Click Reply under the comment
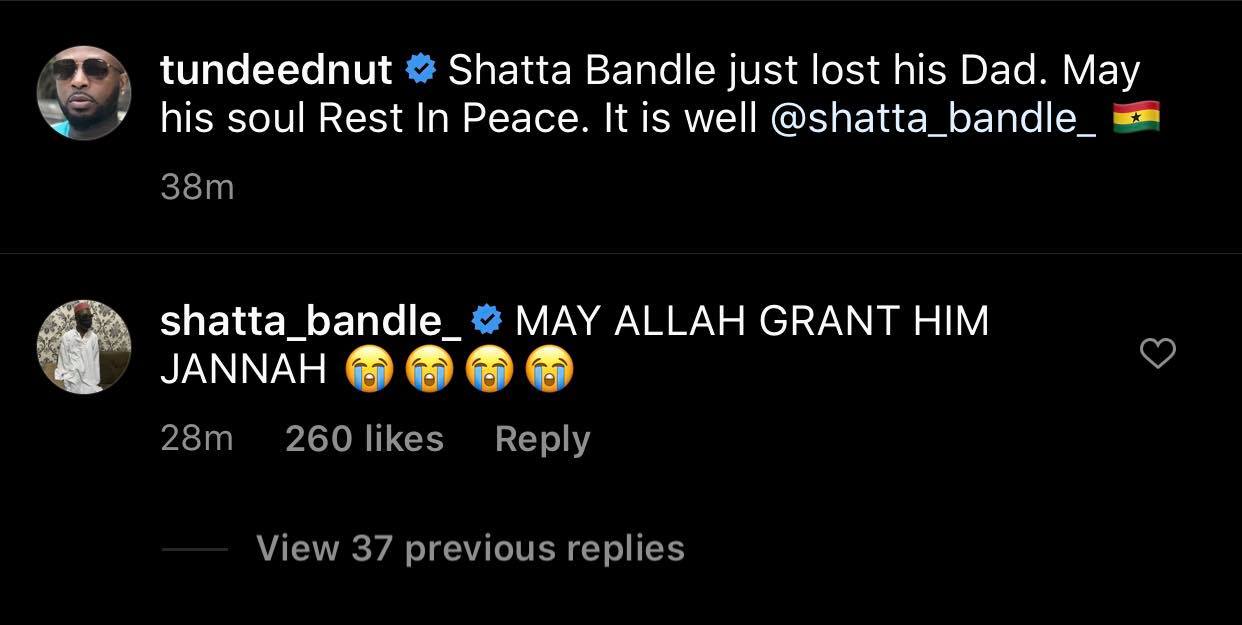The height and width of the screenshot is (625, 1242). click(x=542, y=437)
